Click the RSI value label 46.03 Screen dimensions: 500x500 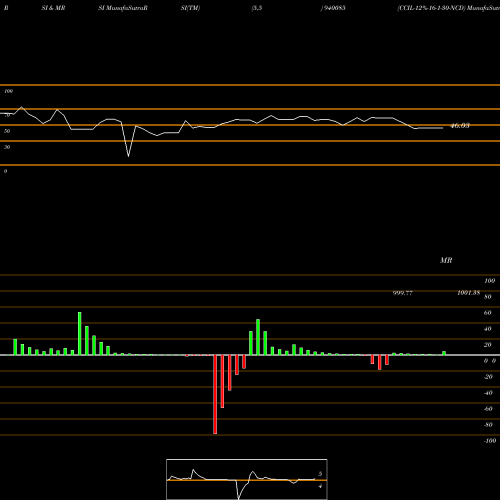[460, 126]
